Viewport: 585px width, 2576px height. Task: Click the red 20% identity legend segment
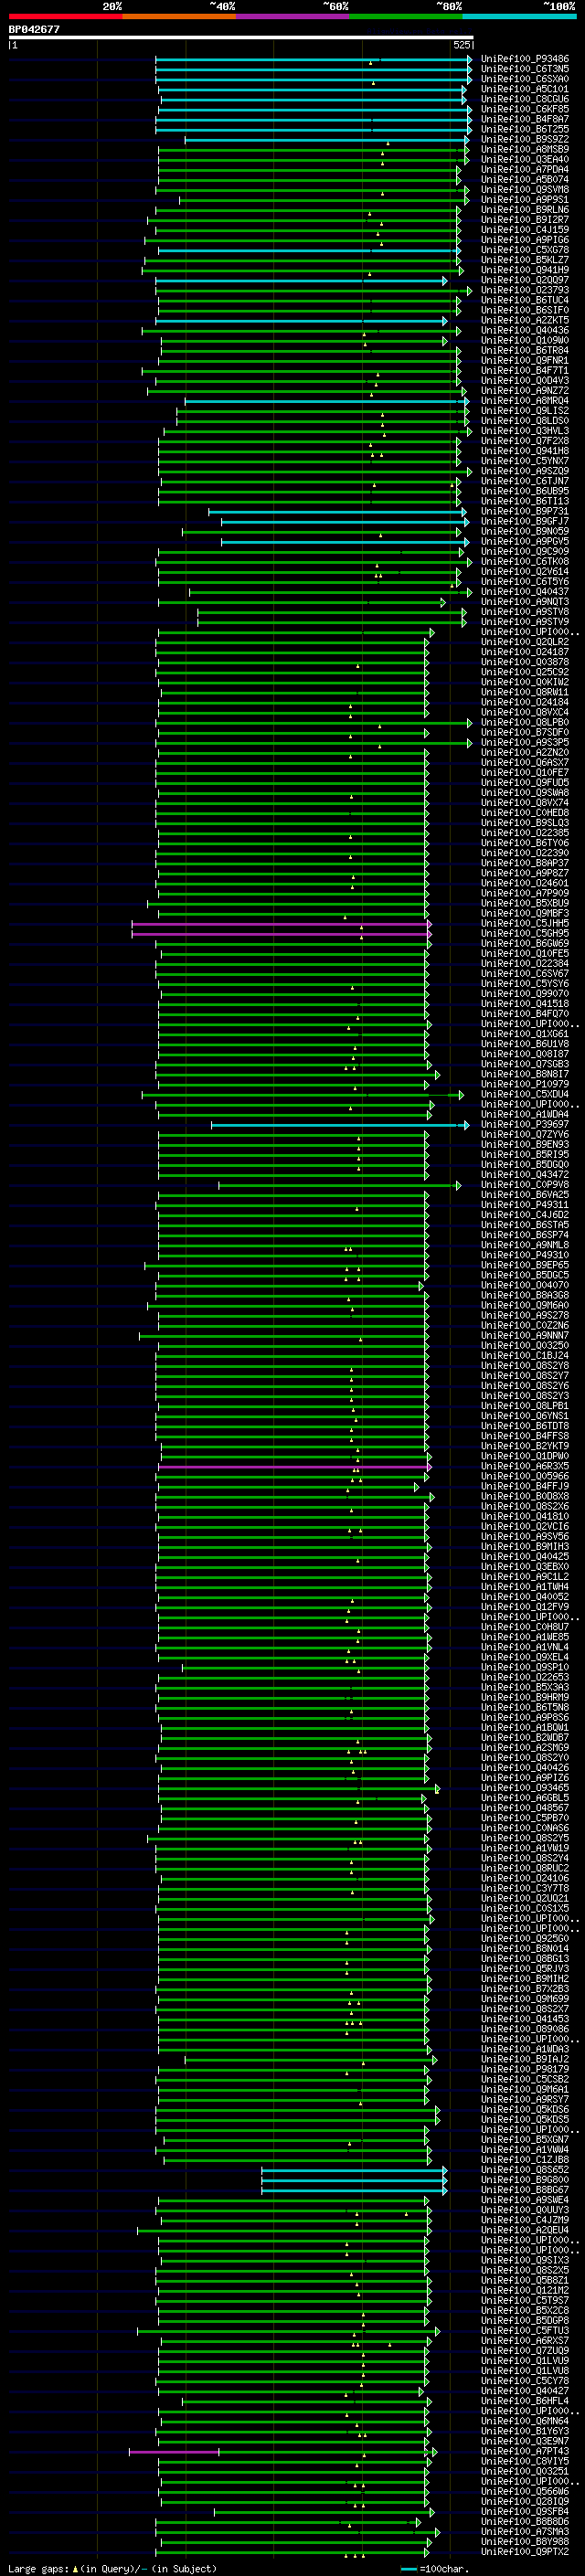(x=66, y=16)
